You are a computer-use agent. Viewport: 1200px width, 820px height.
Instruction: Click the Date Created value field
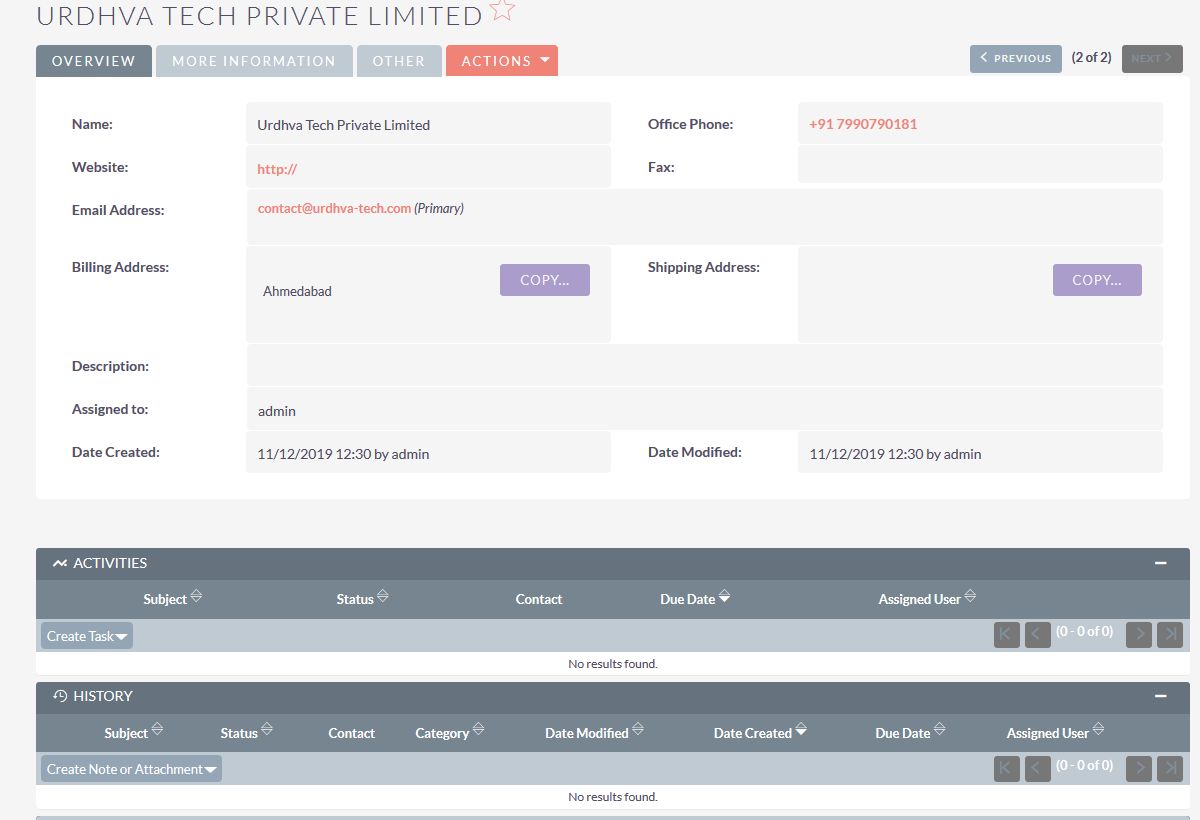428,452
